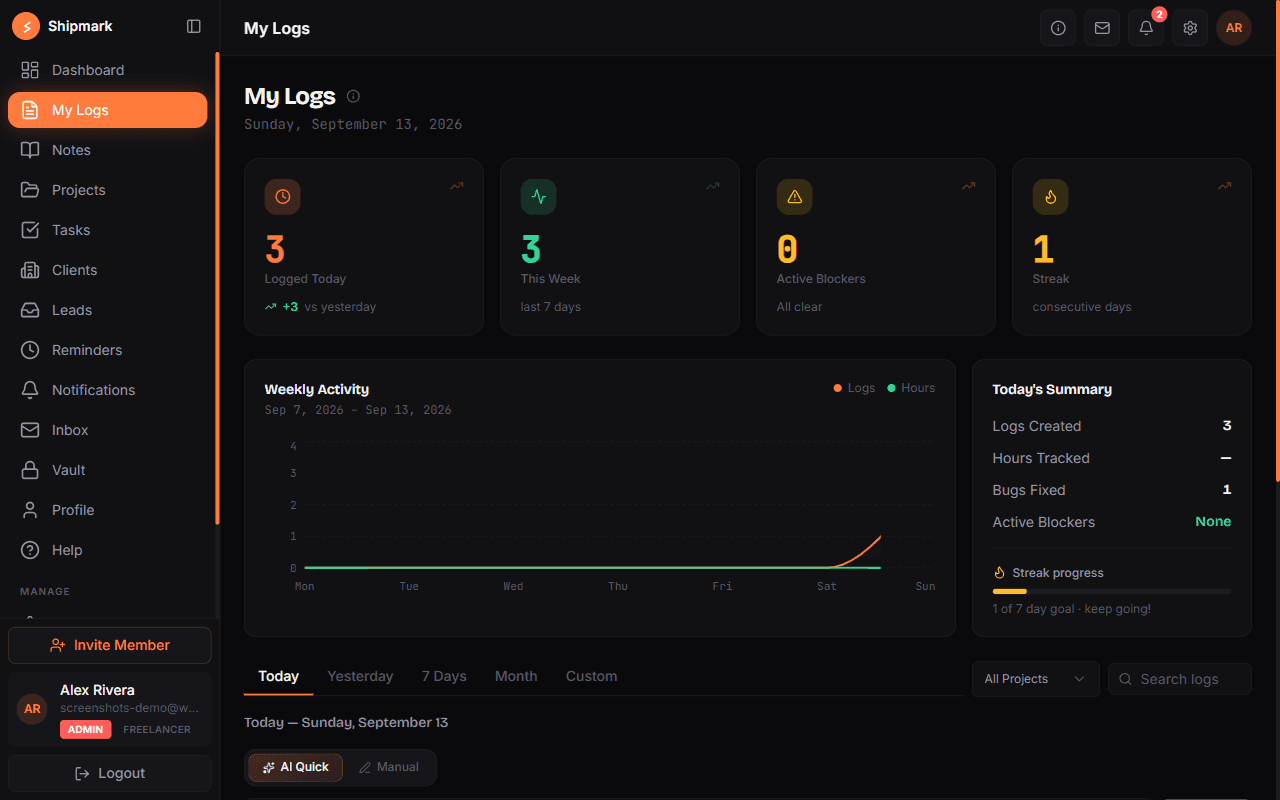The width and height of the screenshot is (1280, 800).
Task: Click the pulse icon on This Week card
Action: point(539,197)
